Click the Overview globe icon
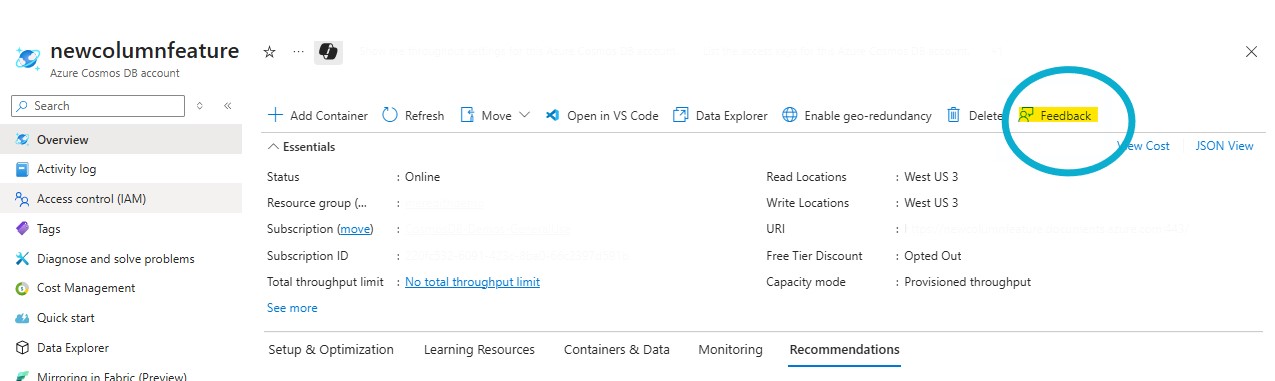This screenshot has height=381, width=1275. pyautogui.click(x=22, y=140)
